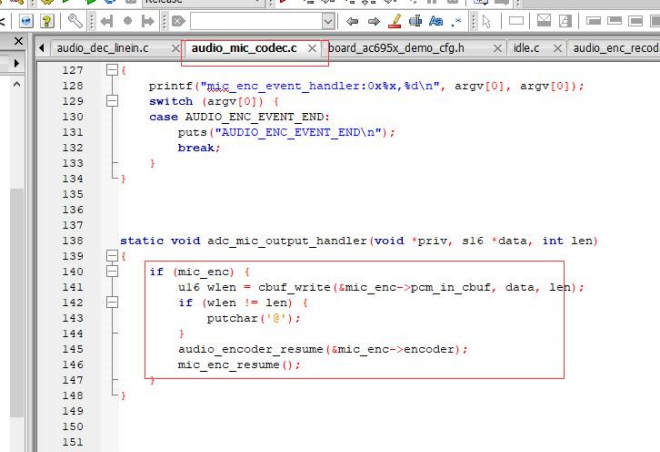Toggle the regex search option icon

tap(456, 21)
